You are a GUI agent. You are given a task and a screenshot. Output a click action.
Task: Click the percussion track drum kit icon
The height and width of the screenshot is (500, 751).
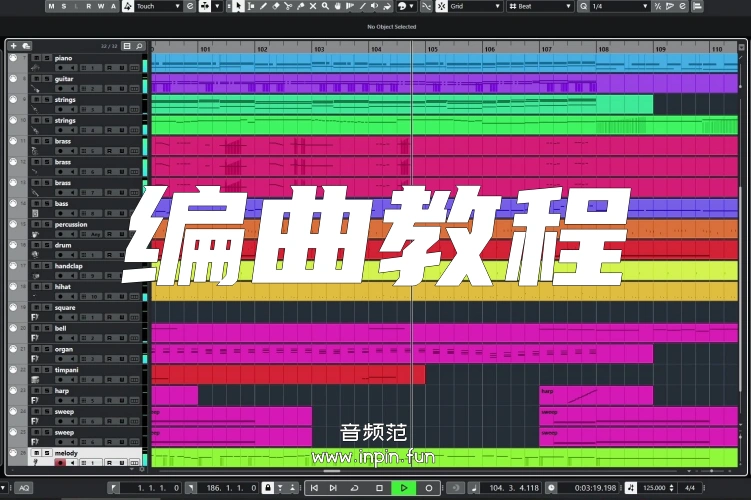point(35,234)
